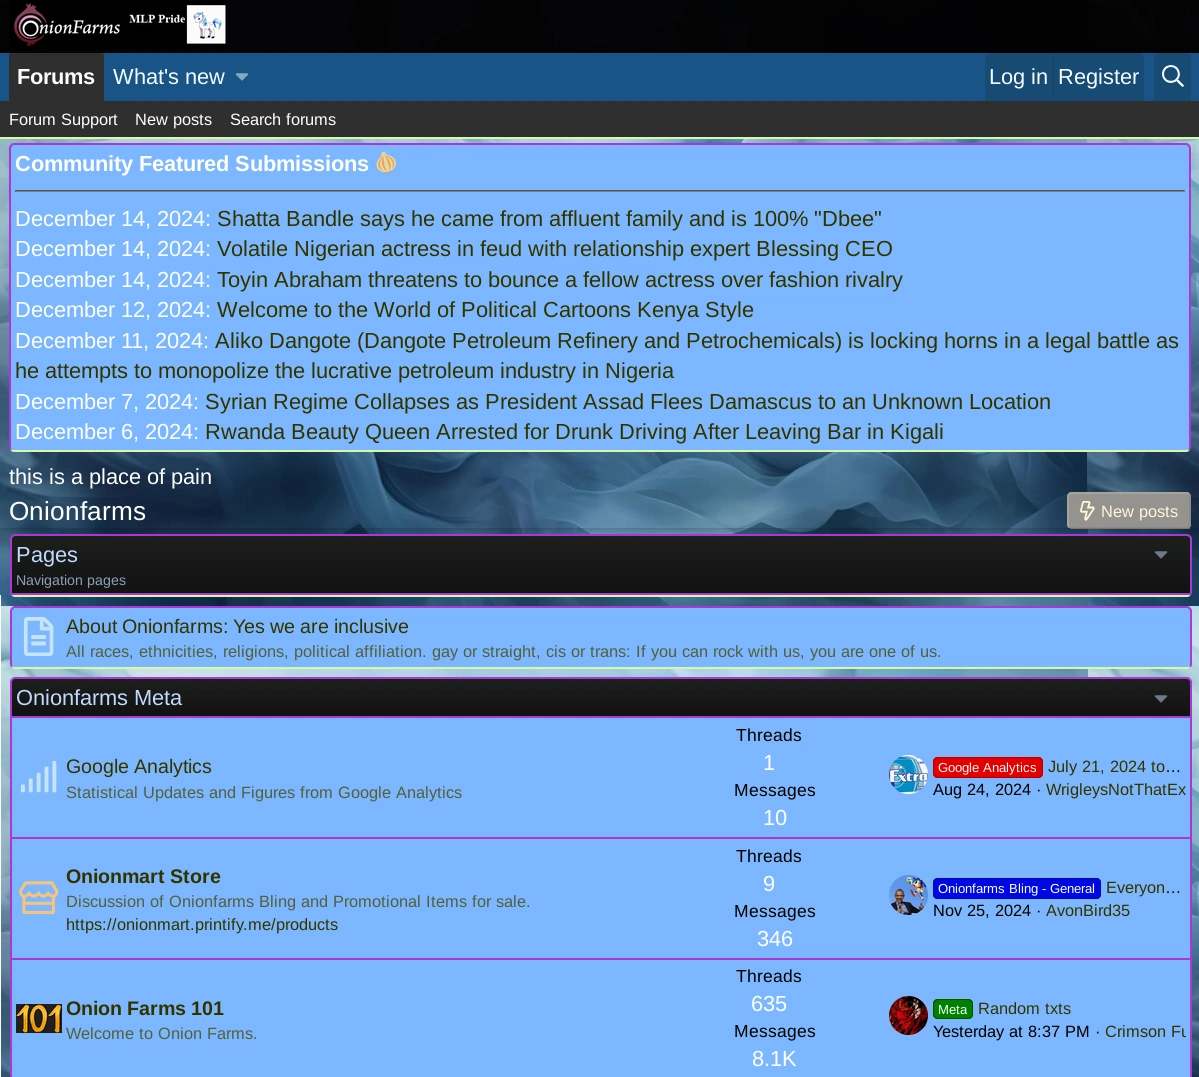Click the Onionmart Store shop icon

38,897
